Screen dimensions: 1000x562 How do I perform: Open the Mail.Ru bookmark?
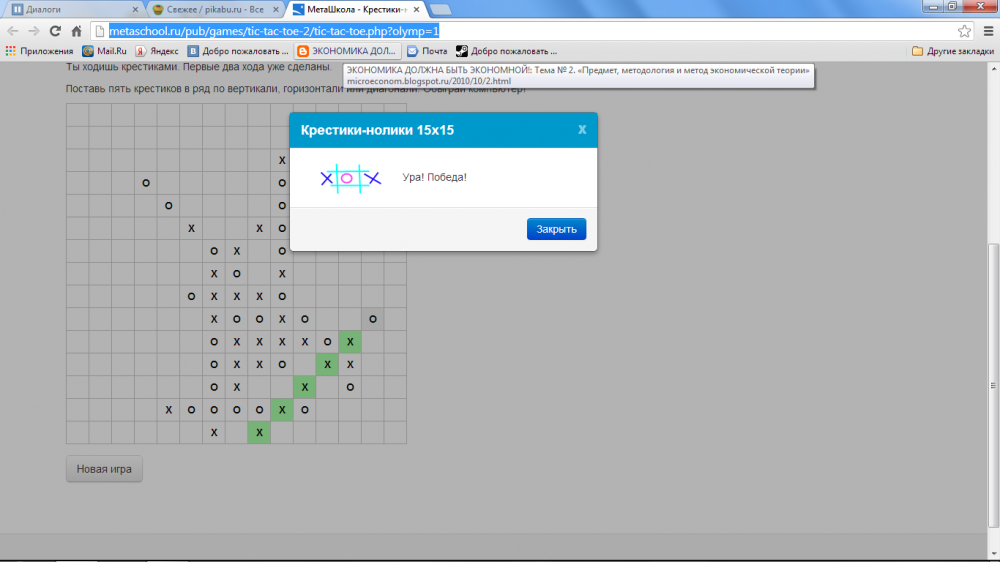click(x=105, y=51)
